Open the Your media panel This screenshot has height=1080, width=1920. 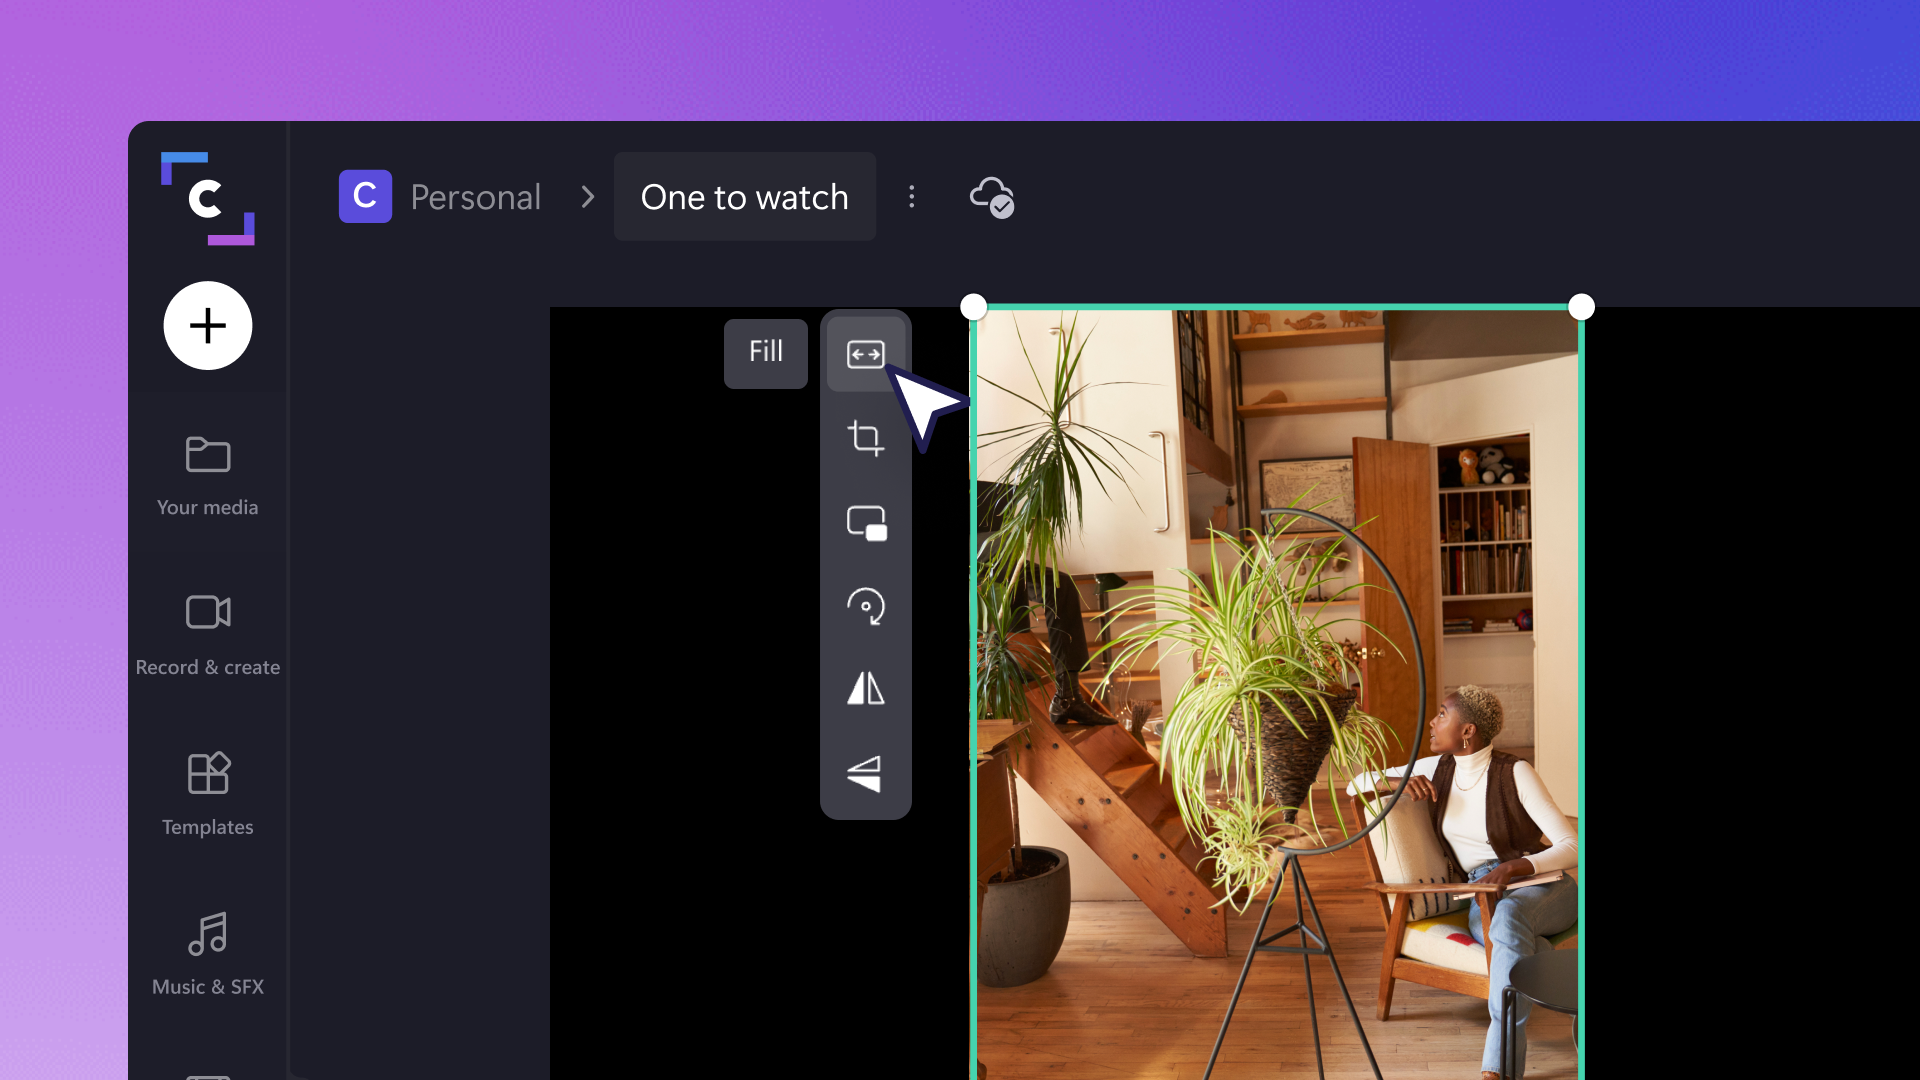tap(207, 476)
